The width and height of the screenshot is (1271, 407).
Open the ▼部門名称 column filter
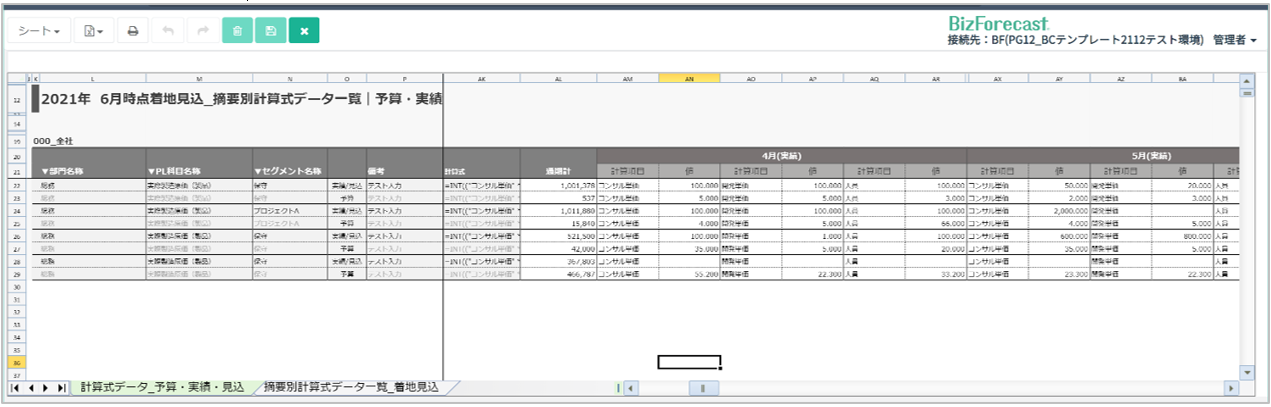[x=61, y=172]
